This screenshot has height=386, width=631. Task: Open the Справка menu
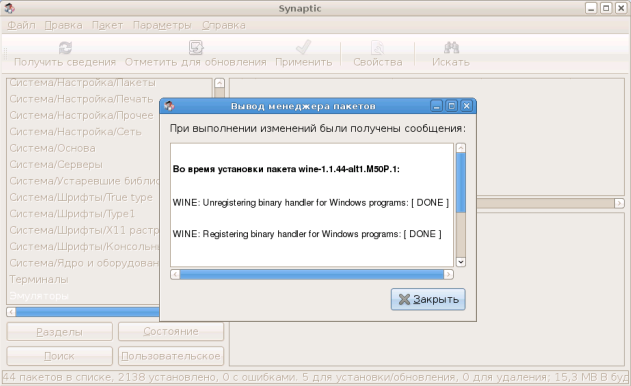[224, 25]
